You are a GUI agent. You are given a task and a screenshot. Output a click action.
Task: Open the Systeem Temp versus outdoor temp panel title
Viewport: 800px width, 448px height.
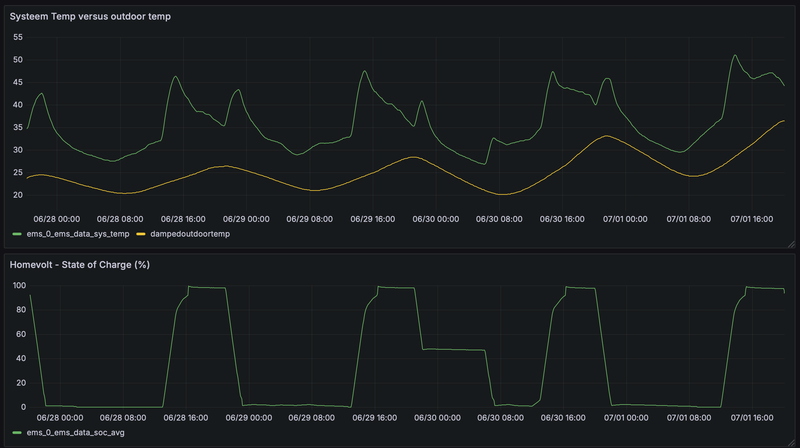tap(90, 16)
